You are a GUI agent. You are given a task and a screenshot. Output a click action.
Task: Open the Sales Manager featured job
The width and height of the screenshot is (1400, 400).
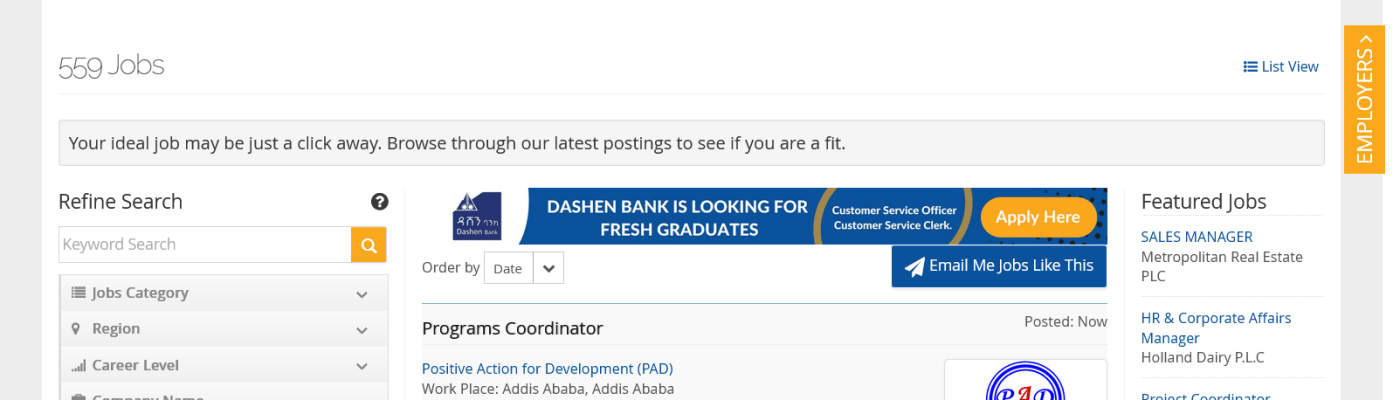(x=1196, y=237)
